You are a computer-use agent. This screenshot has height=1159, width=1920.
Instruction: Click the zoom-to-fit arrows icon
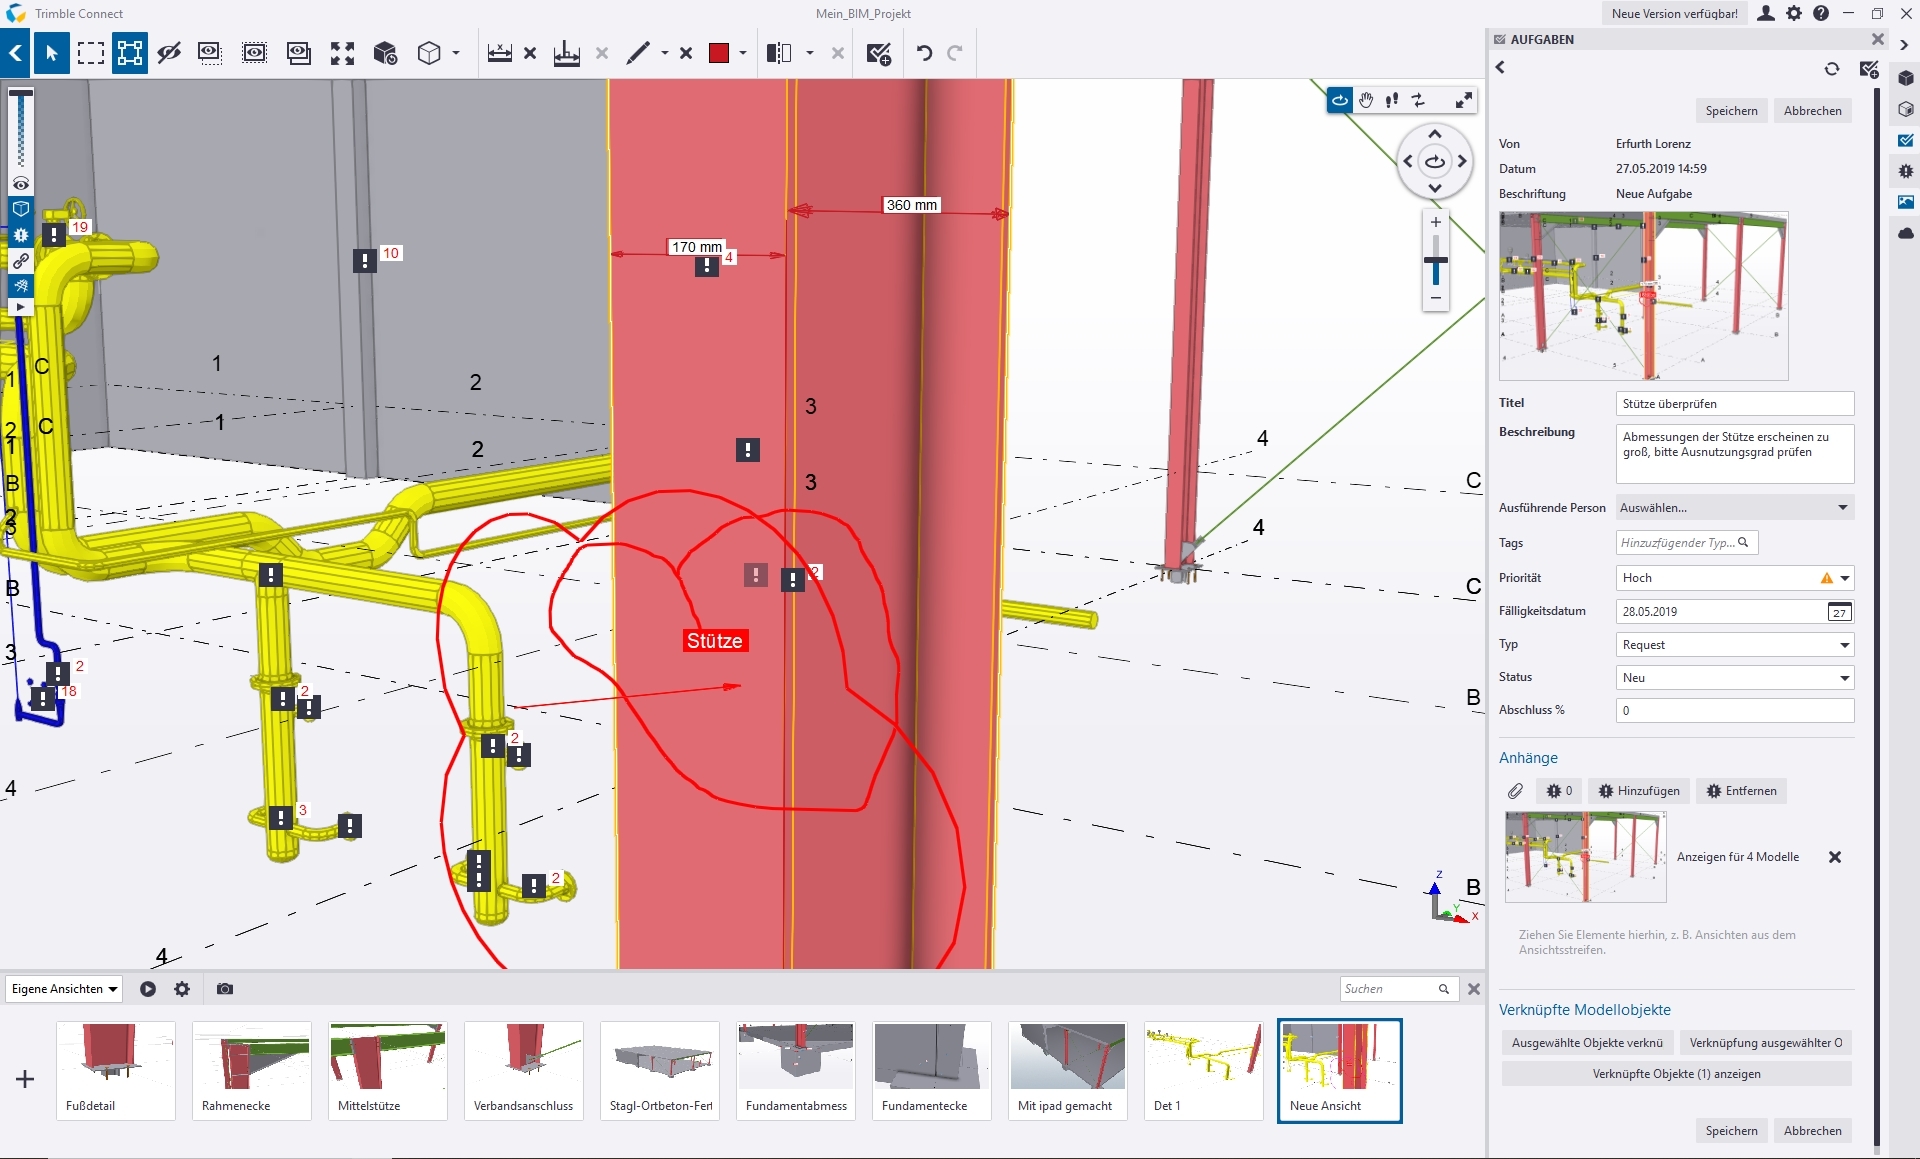pos(342,53)
